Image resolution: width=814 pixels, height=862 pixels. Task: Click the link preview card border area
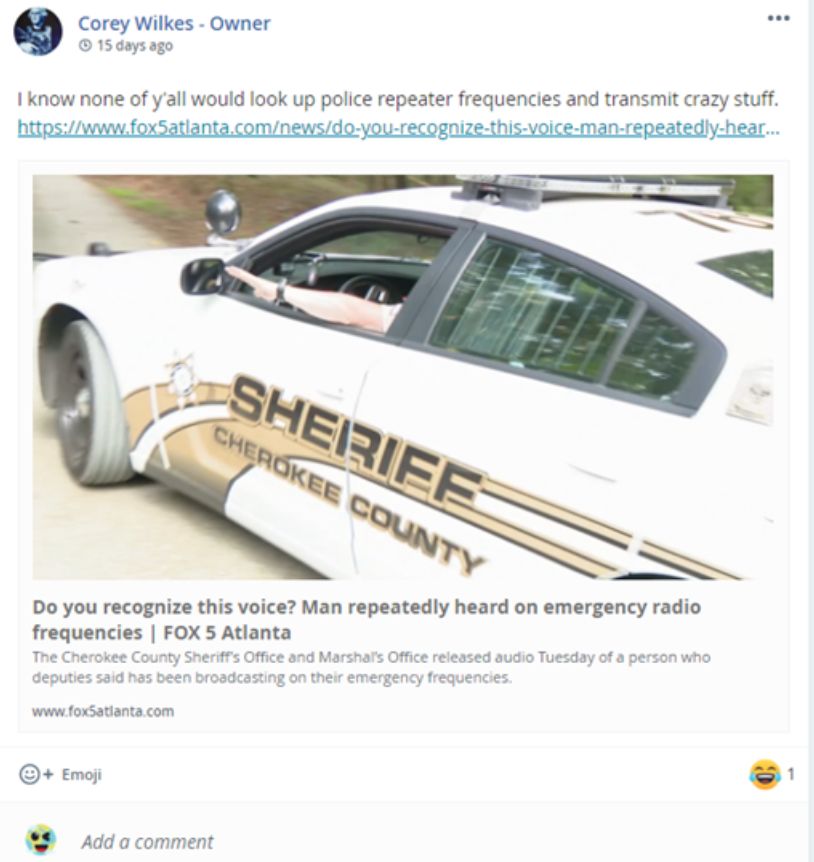tap(404, 727)
